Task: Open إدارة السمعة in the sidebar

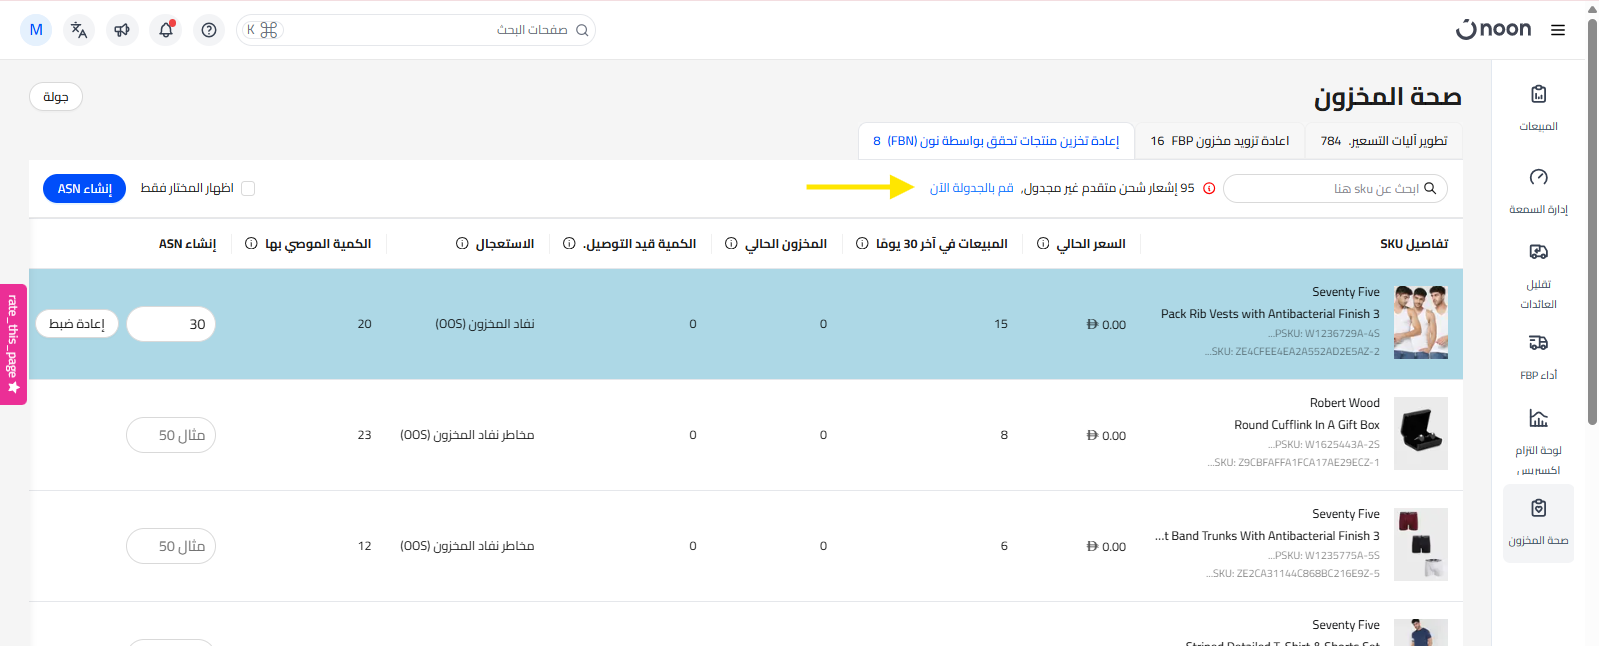Action: (x=1538, y=190)
